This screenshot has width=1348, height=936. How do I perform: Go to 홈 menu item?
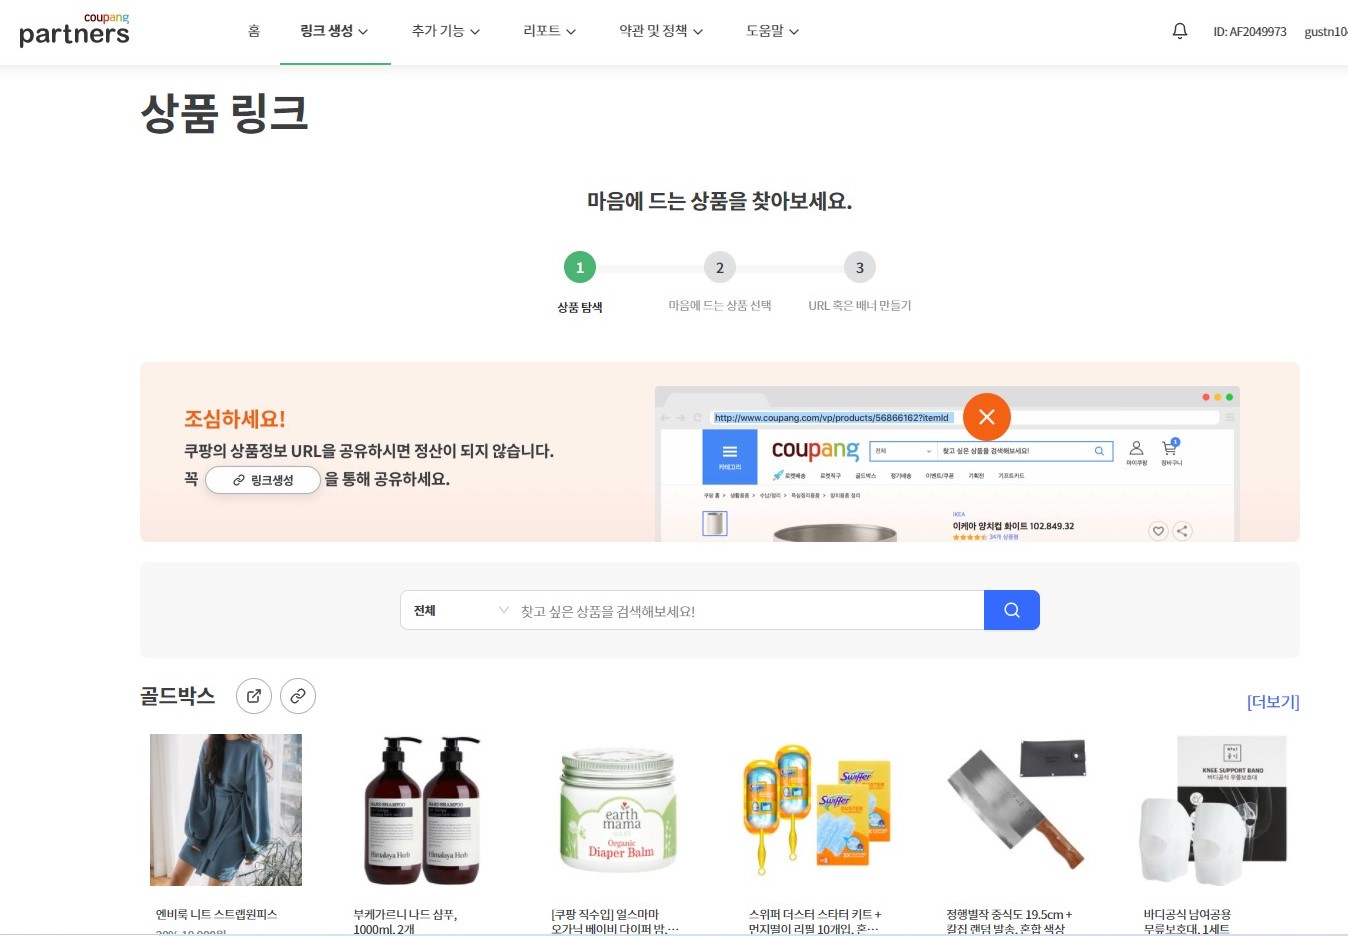click(254, 31)
